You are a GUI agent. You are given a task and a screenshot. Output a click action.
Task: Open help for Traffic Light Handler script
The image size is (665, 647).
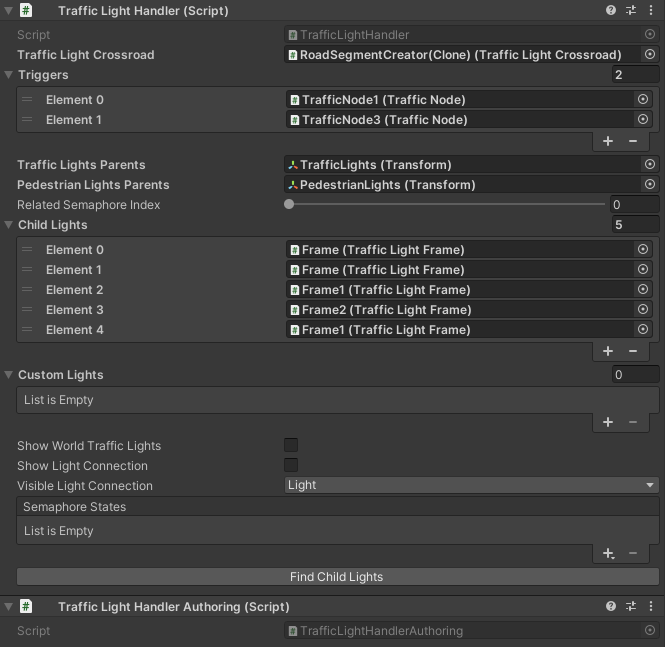point(611,10)
